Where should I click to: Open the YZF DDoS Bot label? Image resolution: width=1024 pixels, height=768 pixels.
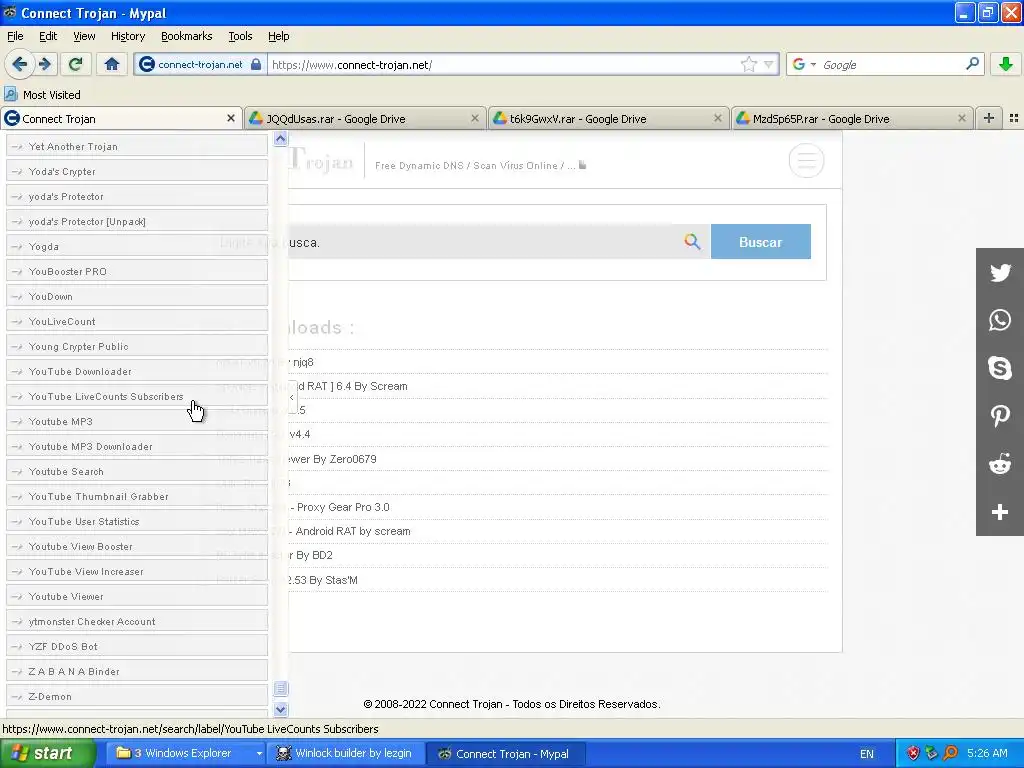(x=137, y=646)
